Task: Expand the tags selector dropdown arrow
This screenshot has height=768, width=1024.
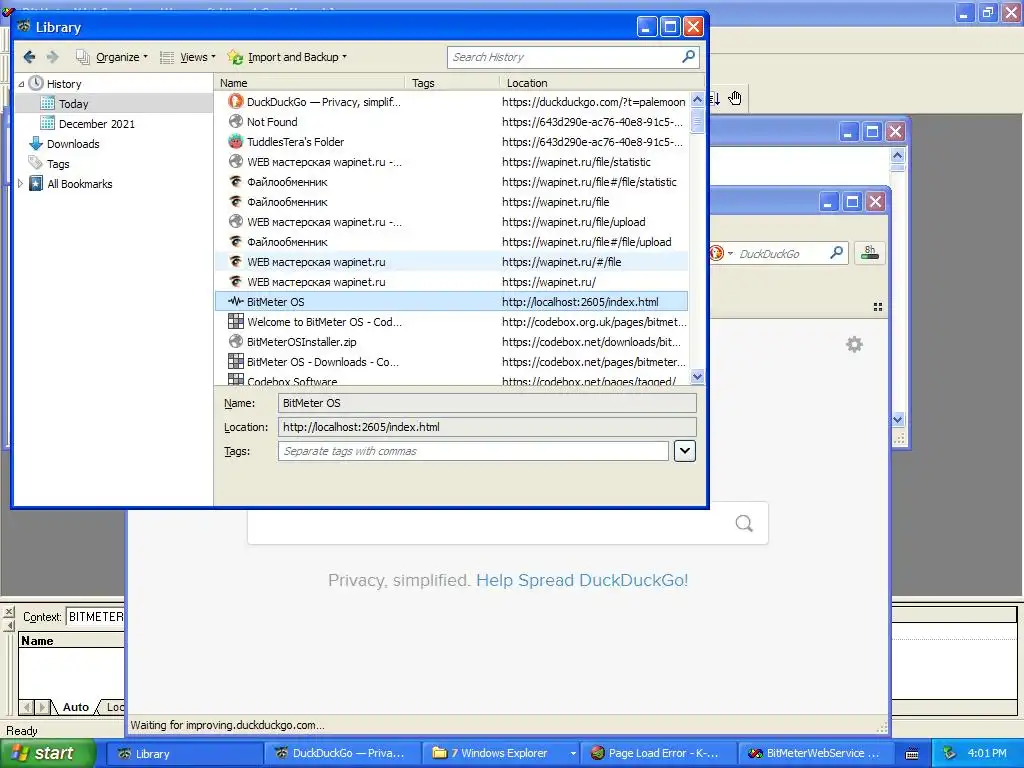Action: tap(684, 451)
